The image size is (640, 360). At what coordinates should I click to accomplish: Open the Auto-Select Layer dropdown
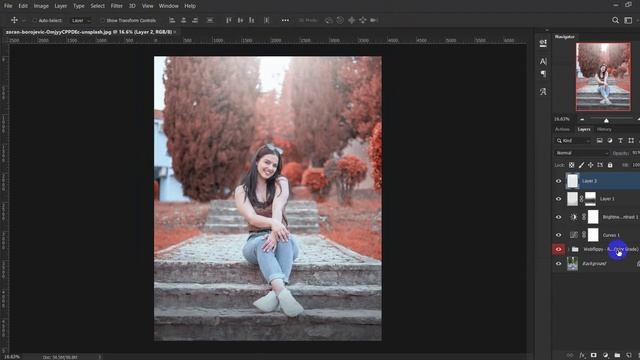(81, 20)
